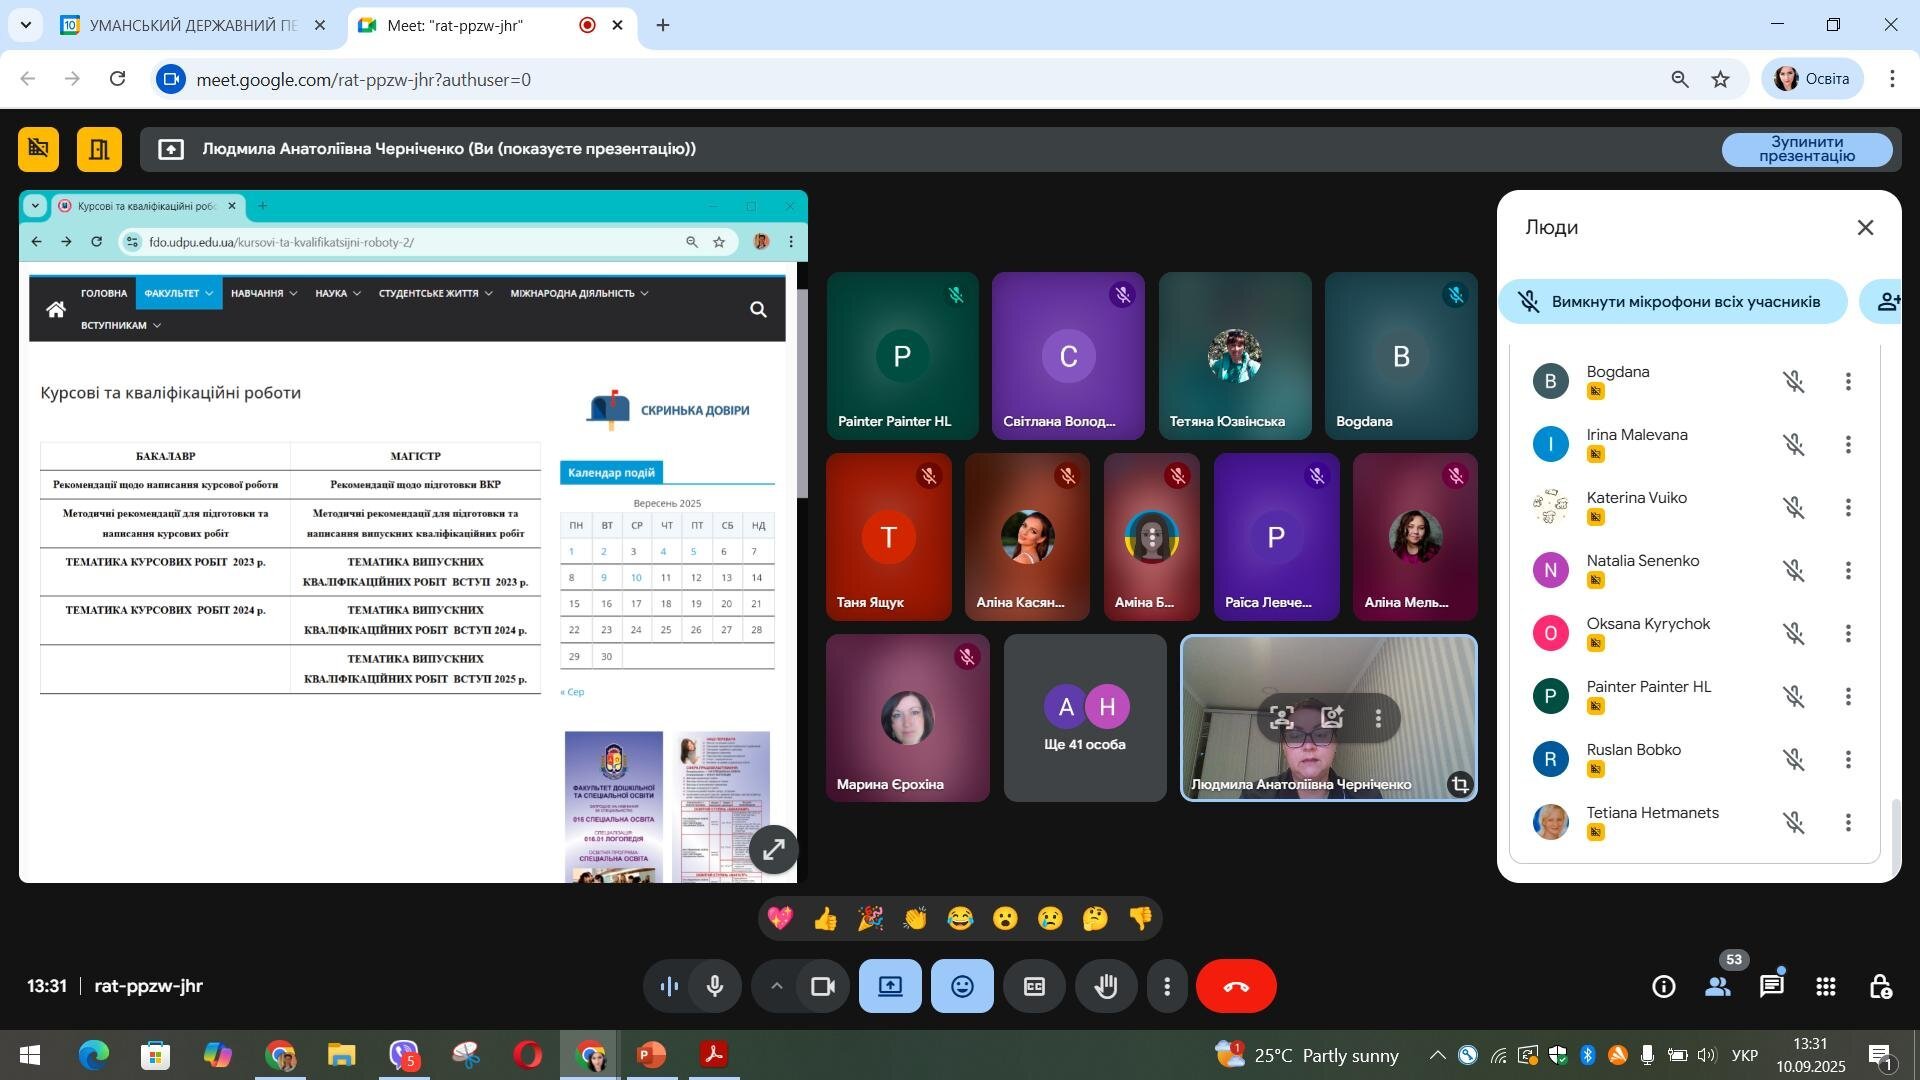Viewport: 1920px width, 1080px height.
Task: Raise hand using the hand icon
Action: [1106, 986]
